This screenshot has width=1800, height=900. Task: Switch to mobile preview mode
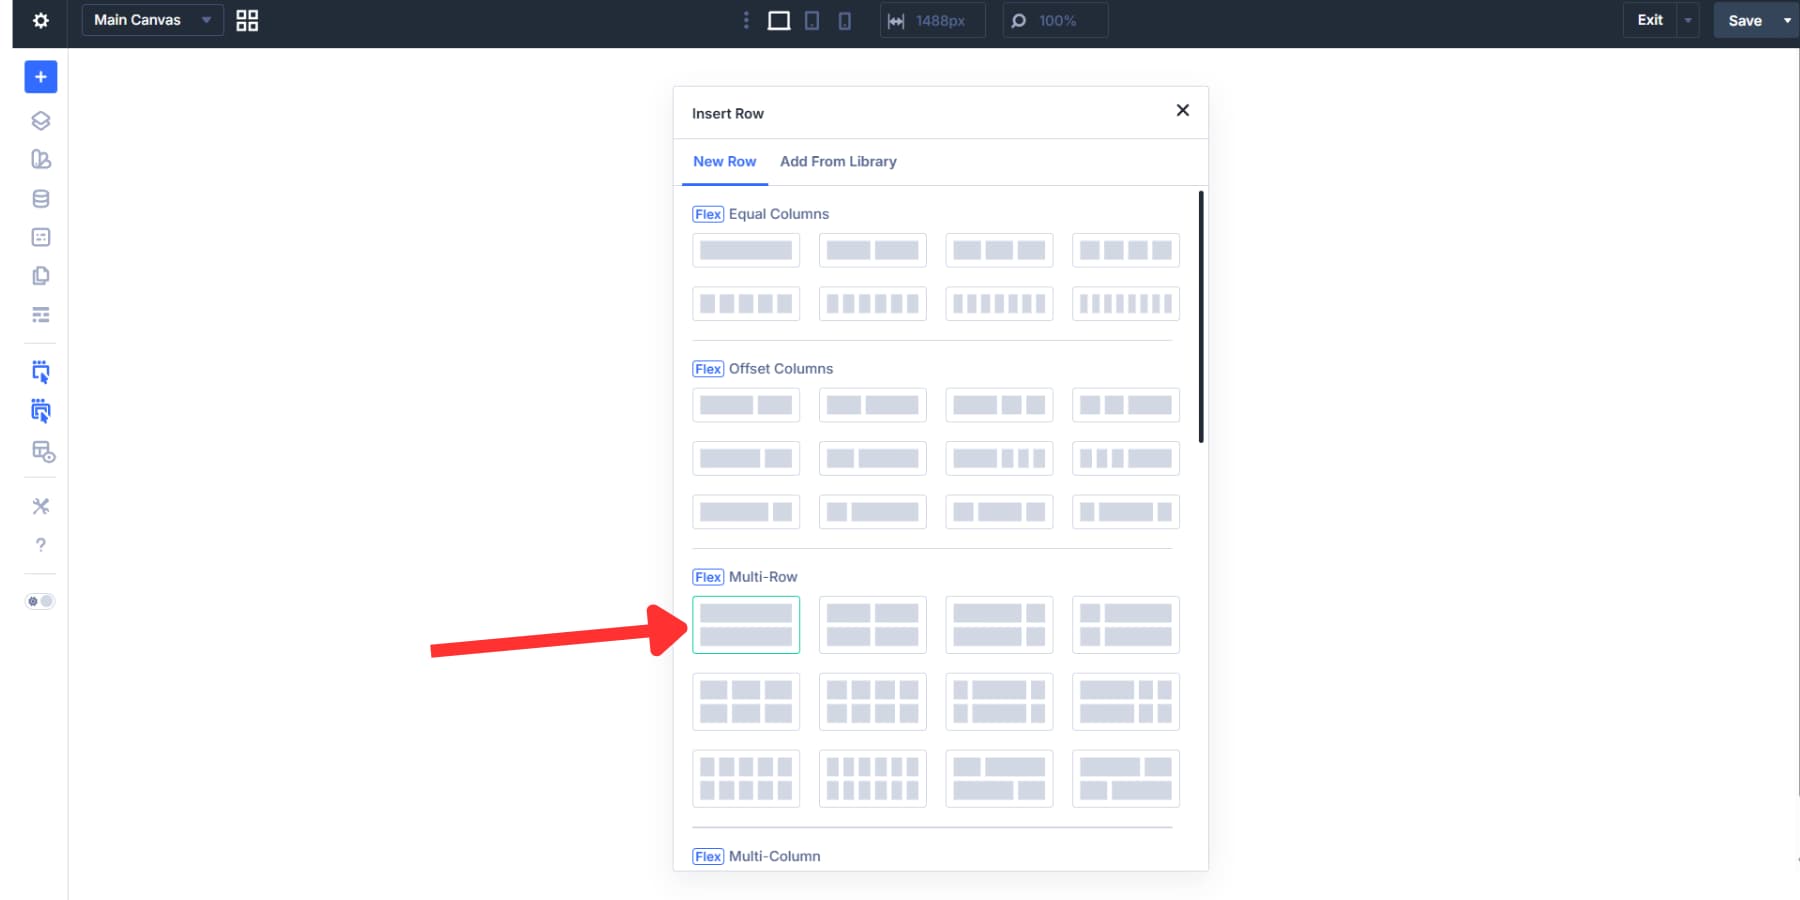(845, 20)
